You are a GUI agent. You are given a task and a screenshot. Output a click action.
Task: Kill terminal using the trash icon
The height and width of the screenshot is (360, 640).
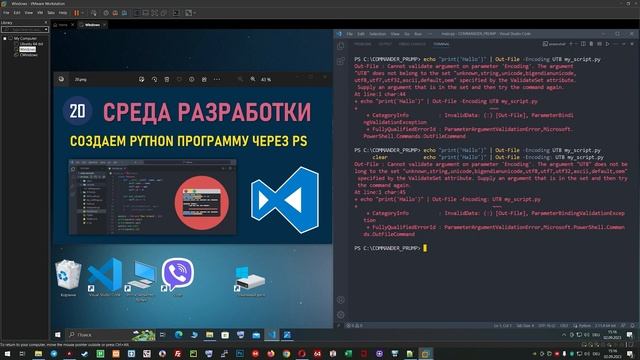[x=591, y=44]
